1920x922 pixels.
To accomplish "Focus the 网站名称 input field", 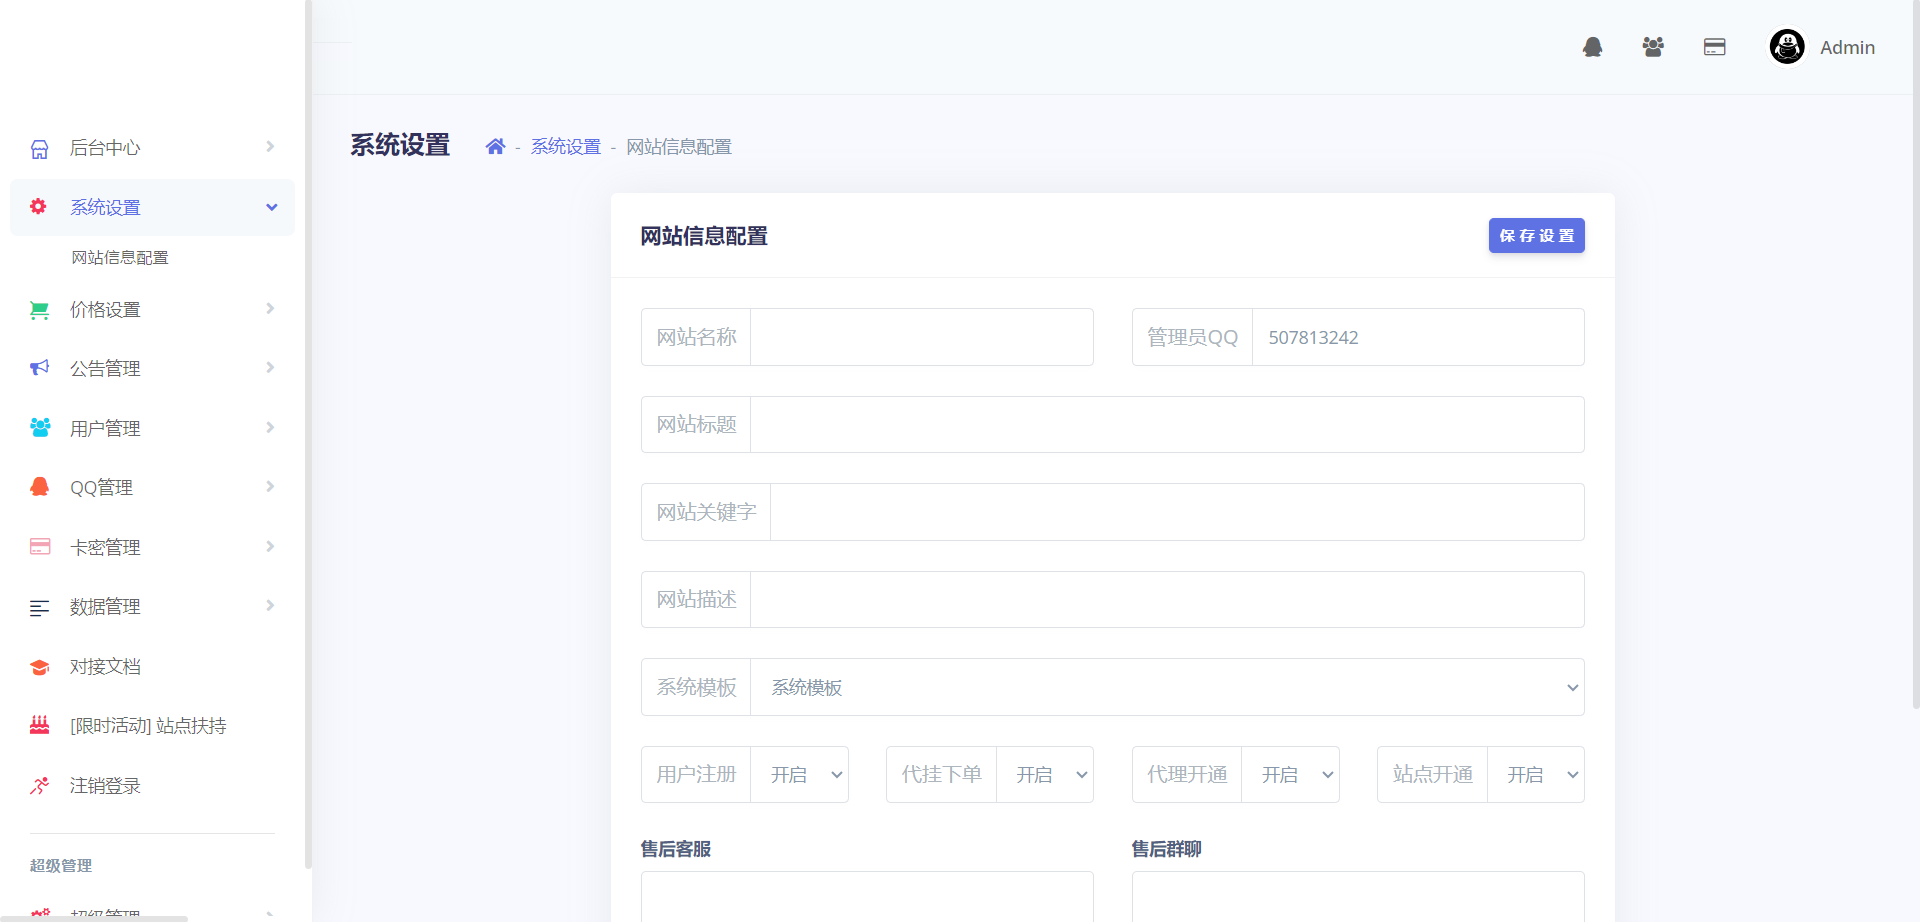I will pyautogui.click(x=922, y=337).
